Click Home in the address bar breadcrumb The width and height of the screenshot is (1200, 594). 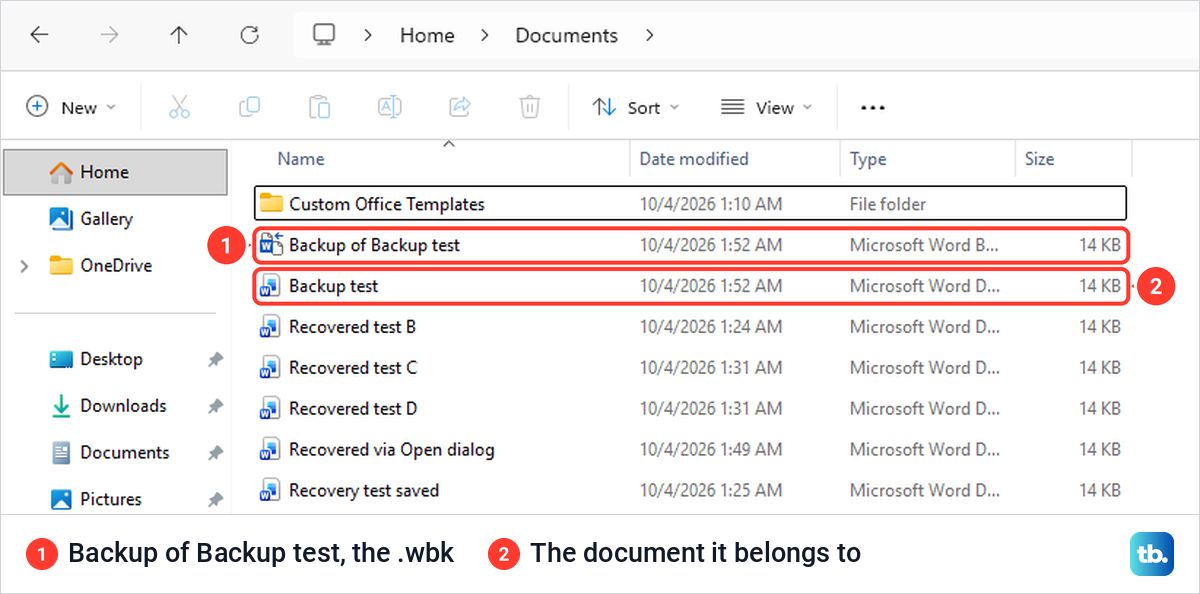click(427, 35)
